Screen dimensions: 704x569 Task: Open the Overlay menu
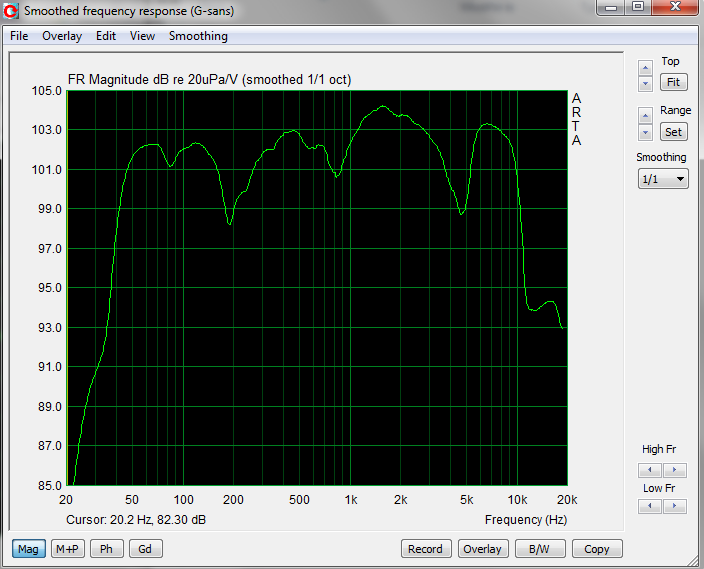click(x=62, y=36)
